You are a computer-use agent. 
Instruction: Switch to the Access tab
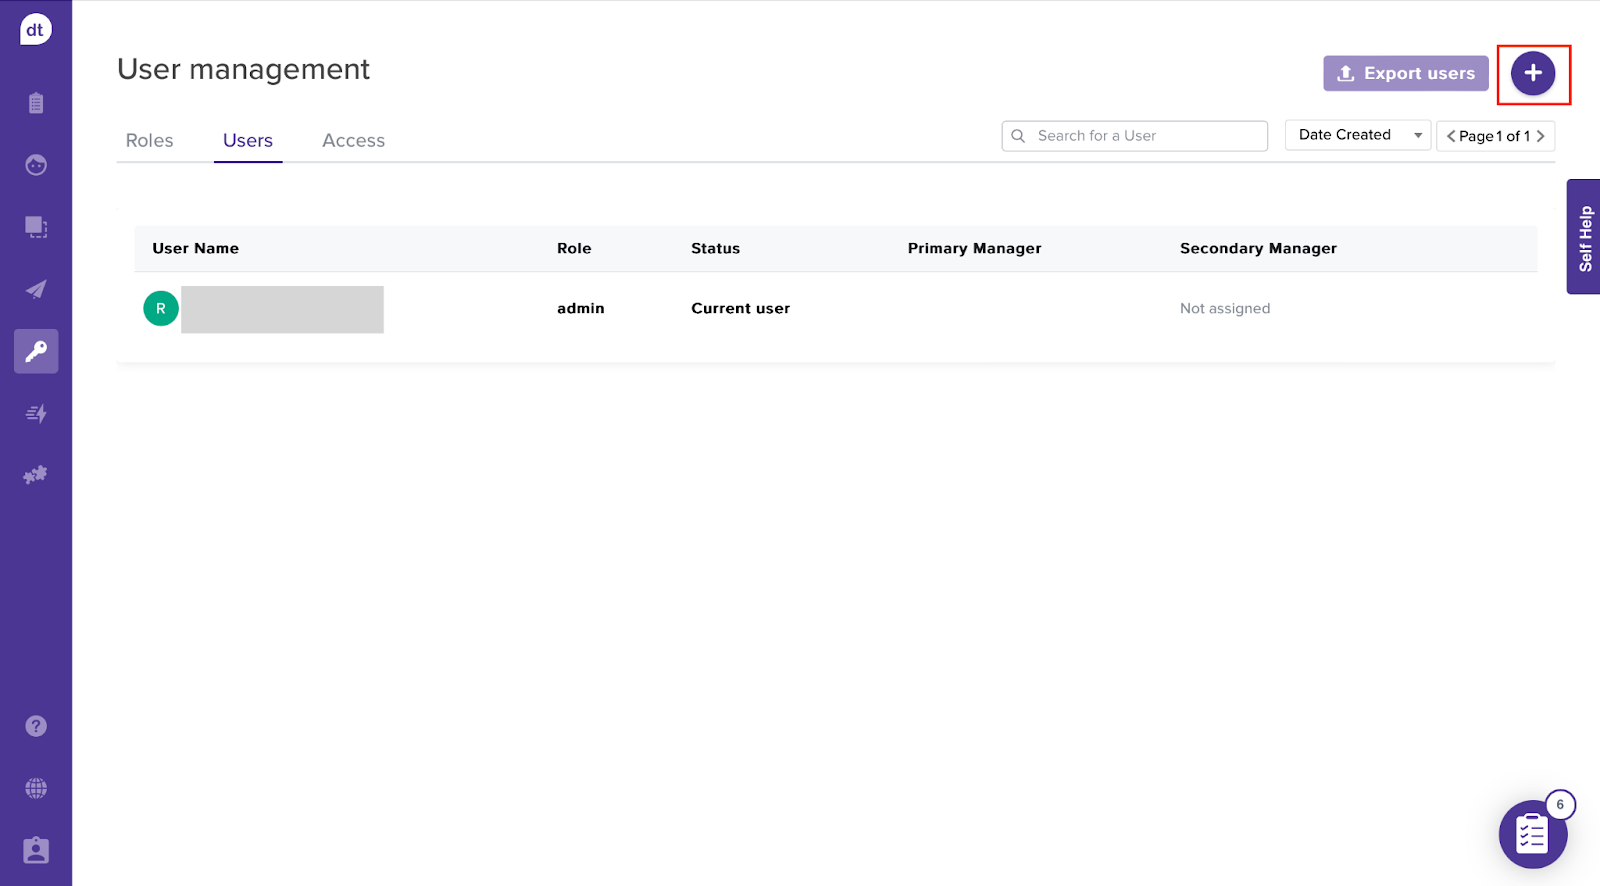[x=353, y=141]
